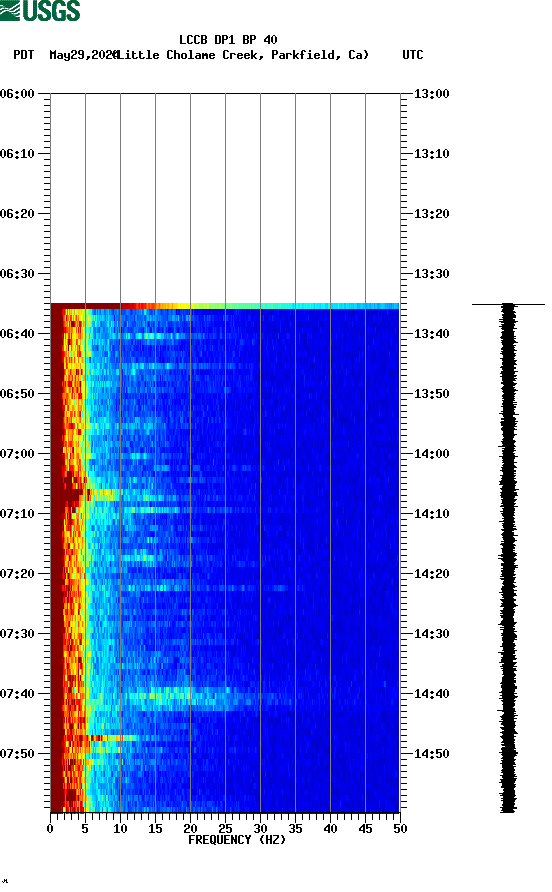
Task: Click the '06:30' PDT time label
Action: coord(18,274)
